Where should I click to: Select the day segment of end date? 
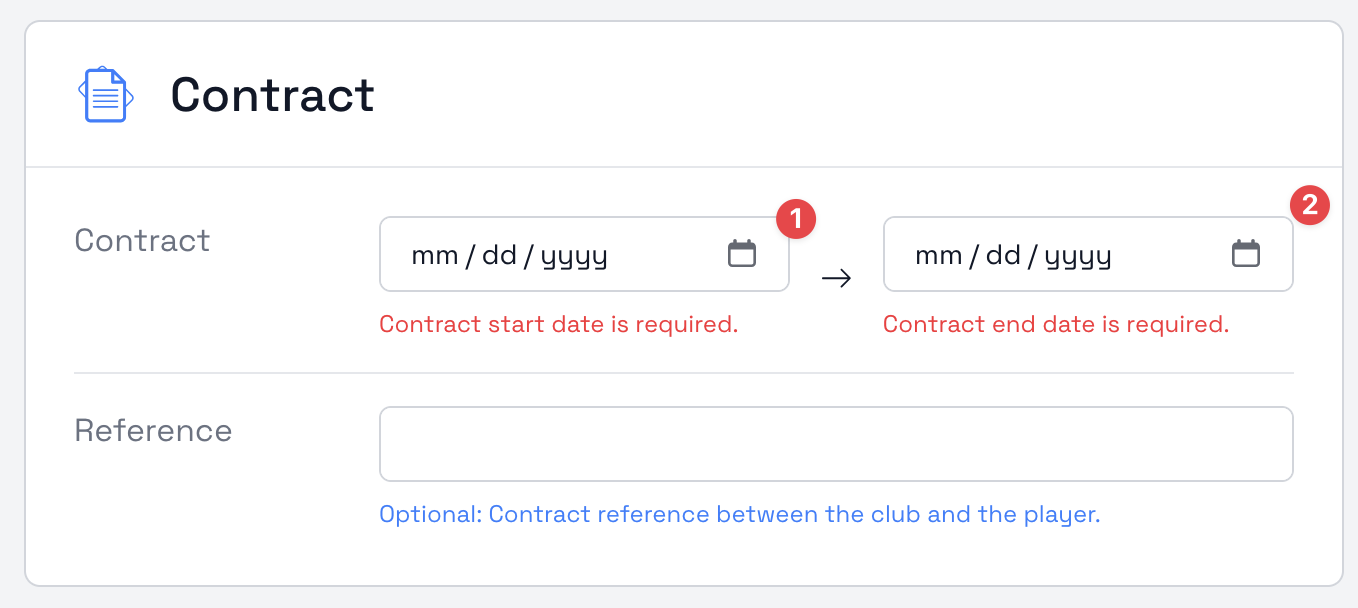1003,256
